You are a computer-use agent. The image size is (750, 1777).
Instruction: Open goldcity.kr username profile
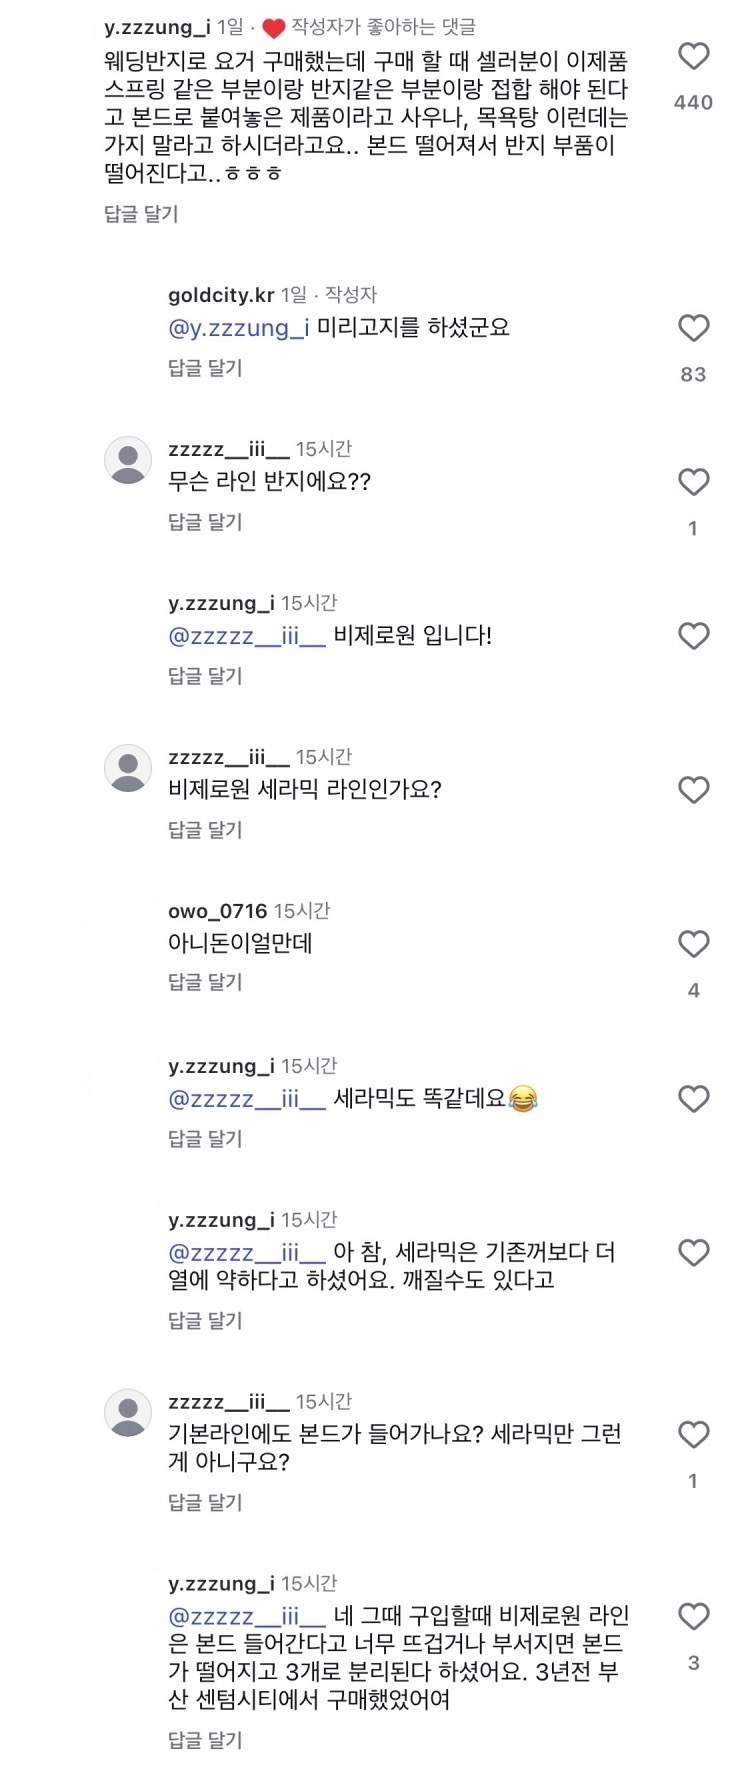(x=221, y=295)
